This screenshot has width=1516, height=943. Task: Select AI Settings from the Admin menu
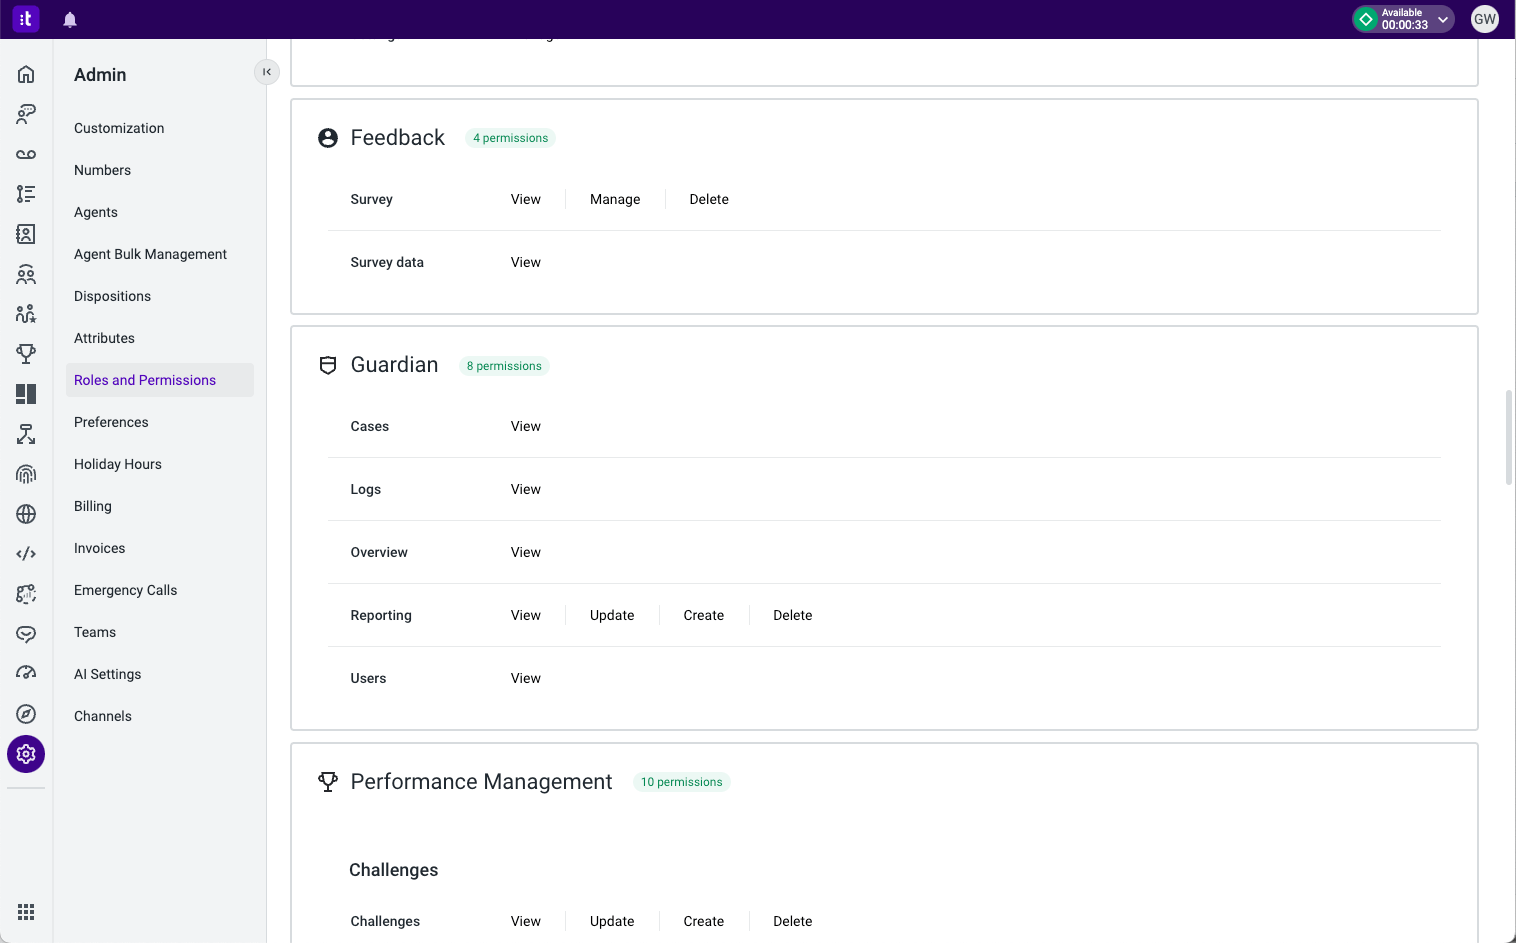click(107, 674)
